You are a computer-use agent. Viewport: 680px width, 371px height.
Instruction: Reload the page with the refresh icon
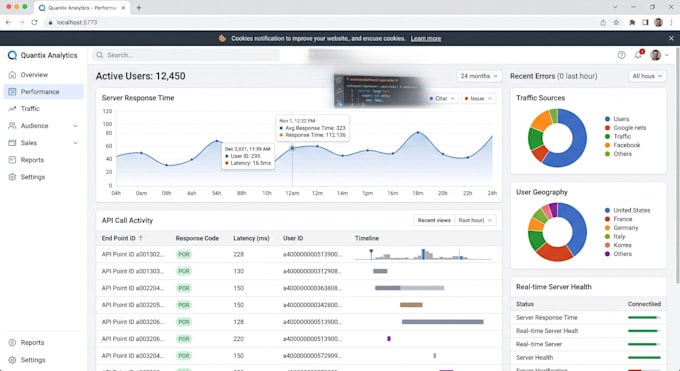34,22
